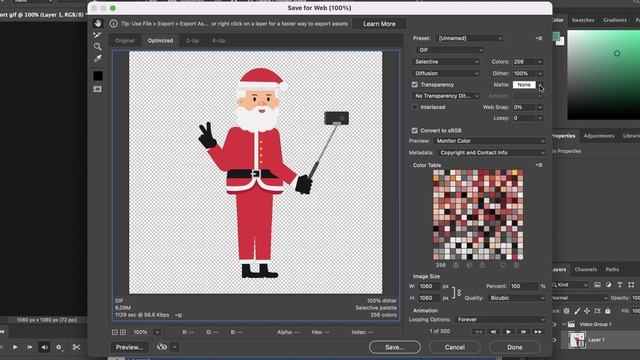The image size is (640, 360).
Task: Switch to the Optimized tab
Action: pyautogui.click(x=160, y=40)
